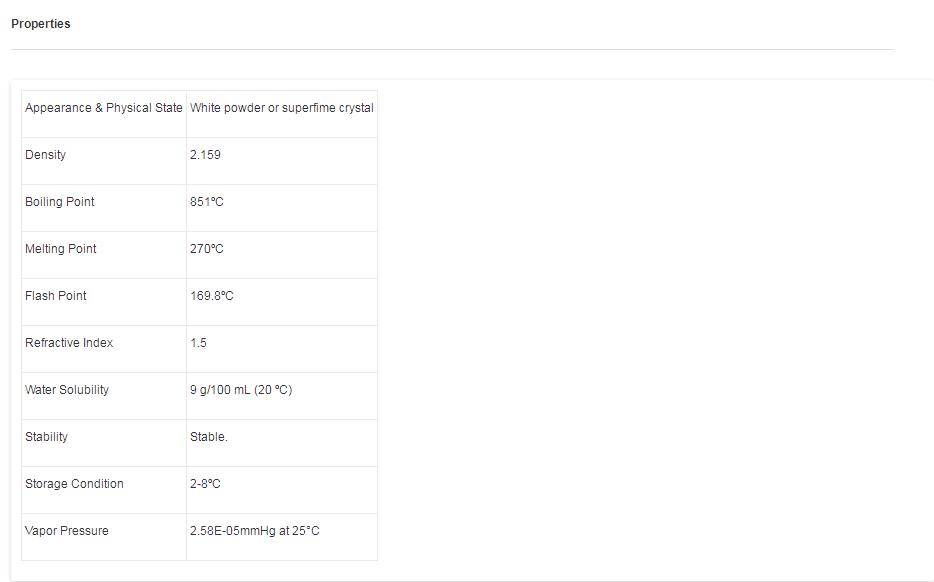Click the 2.58E-05mmHg vapor pressure value

pyautogui.click(x=255, y=531)
